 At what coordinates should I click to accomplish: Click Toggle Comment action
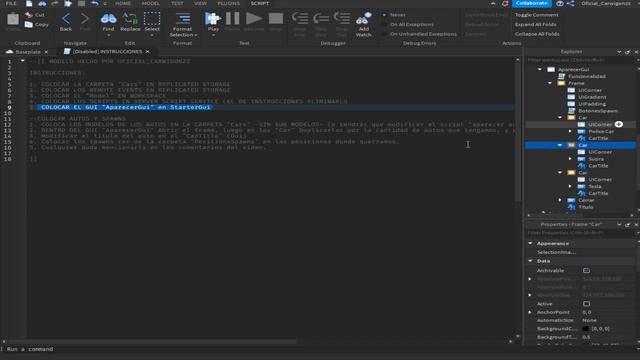coord(536,15)
